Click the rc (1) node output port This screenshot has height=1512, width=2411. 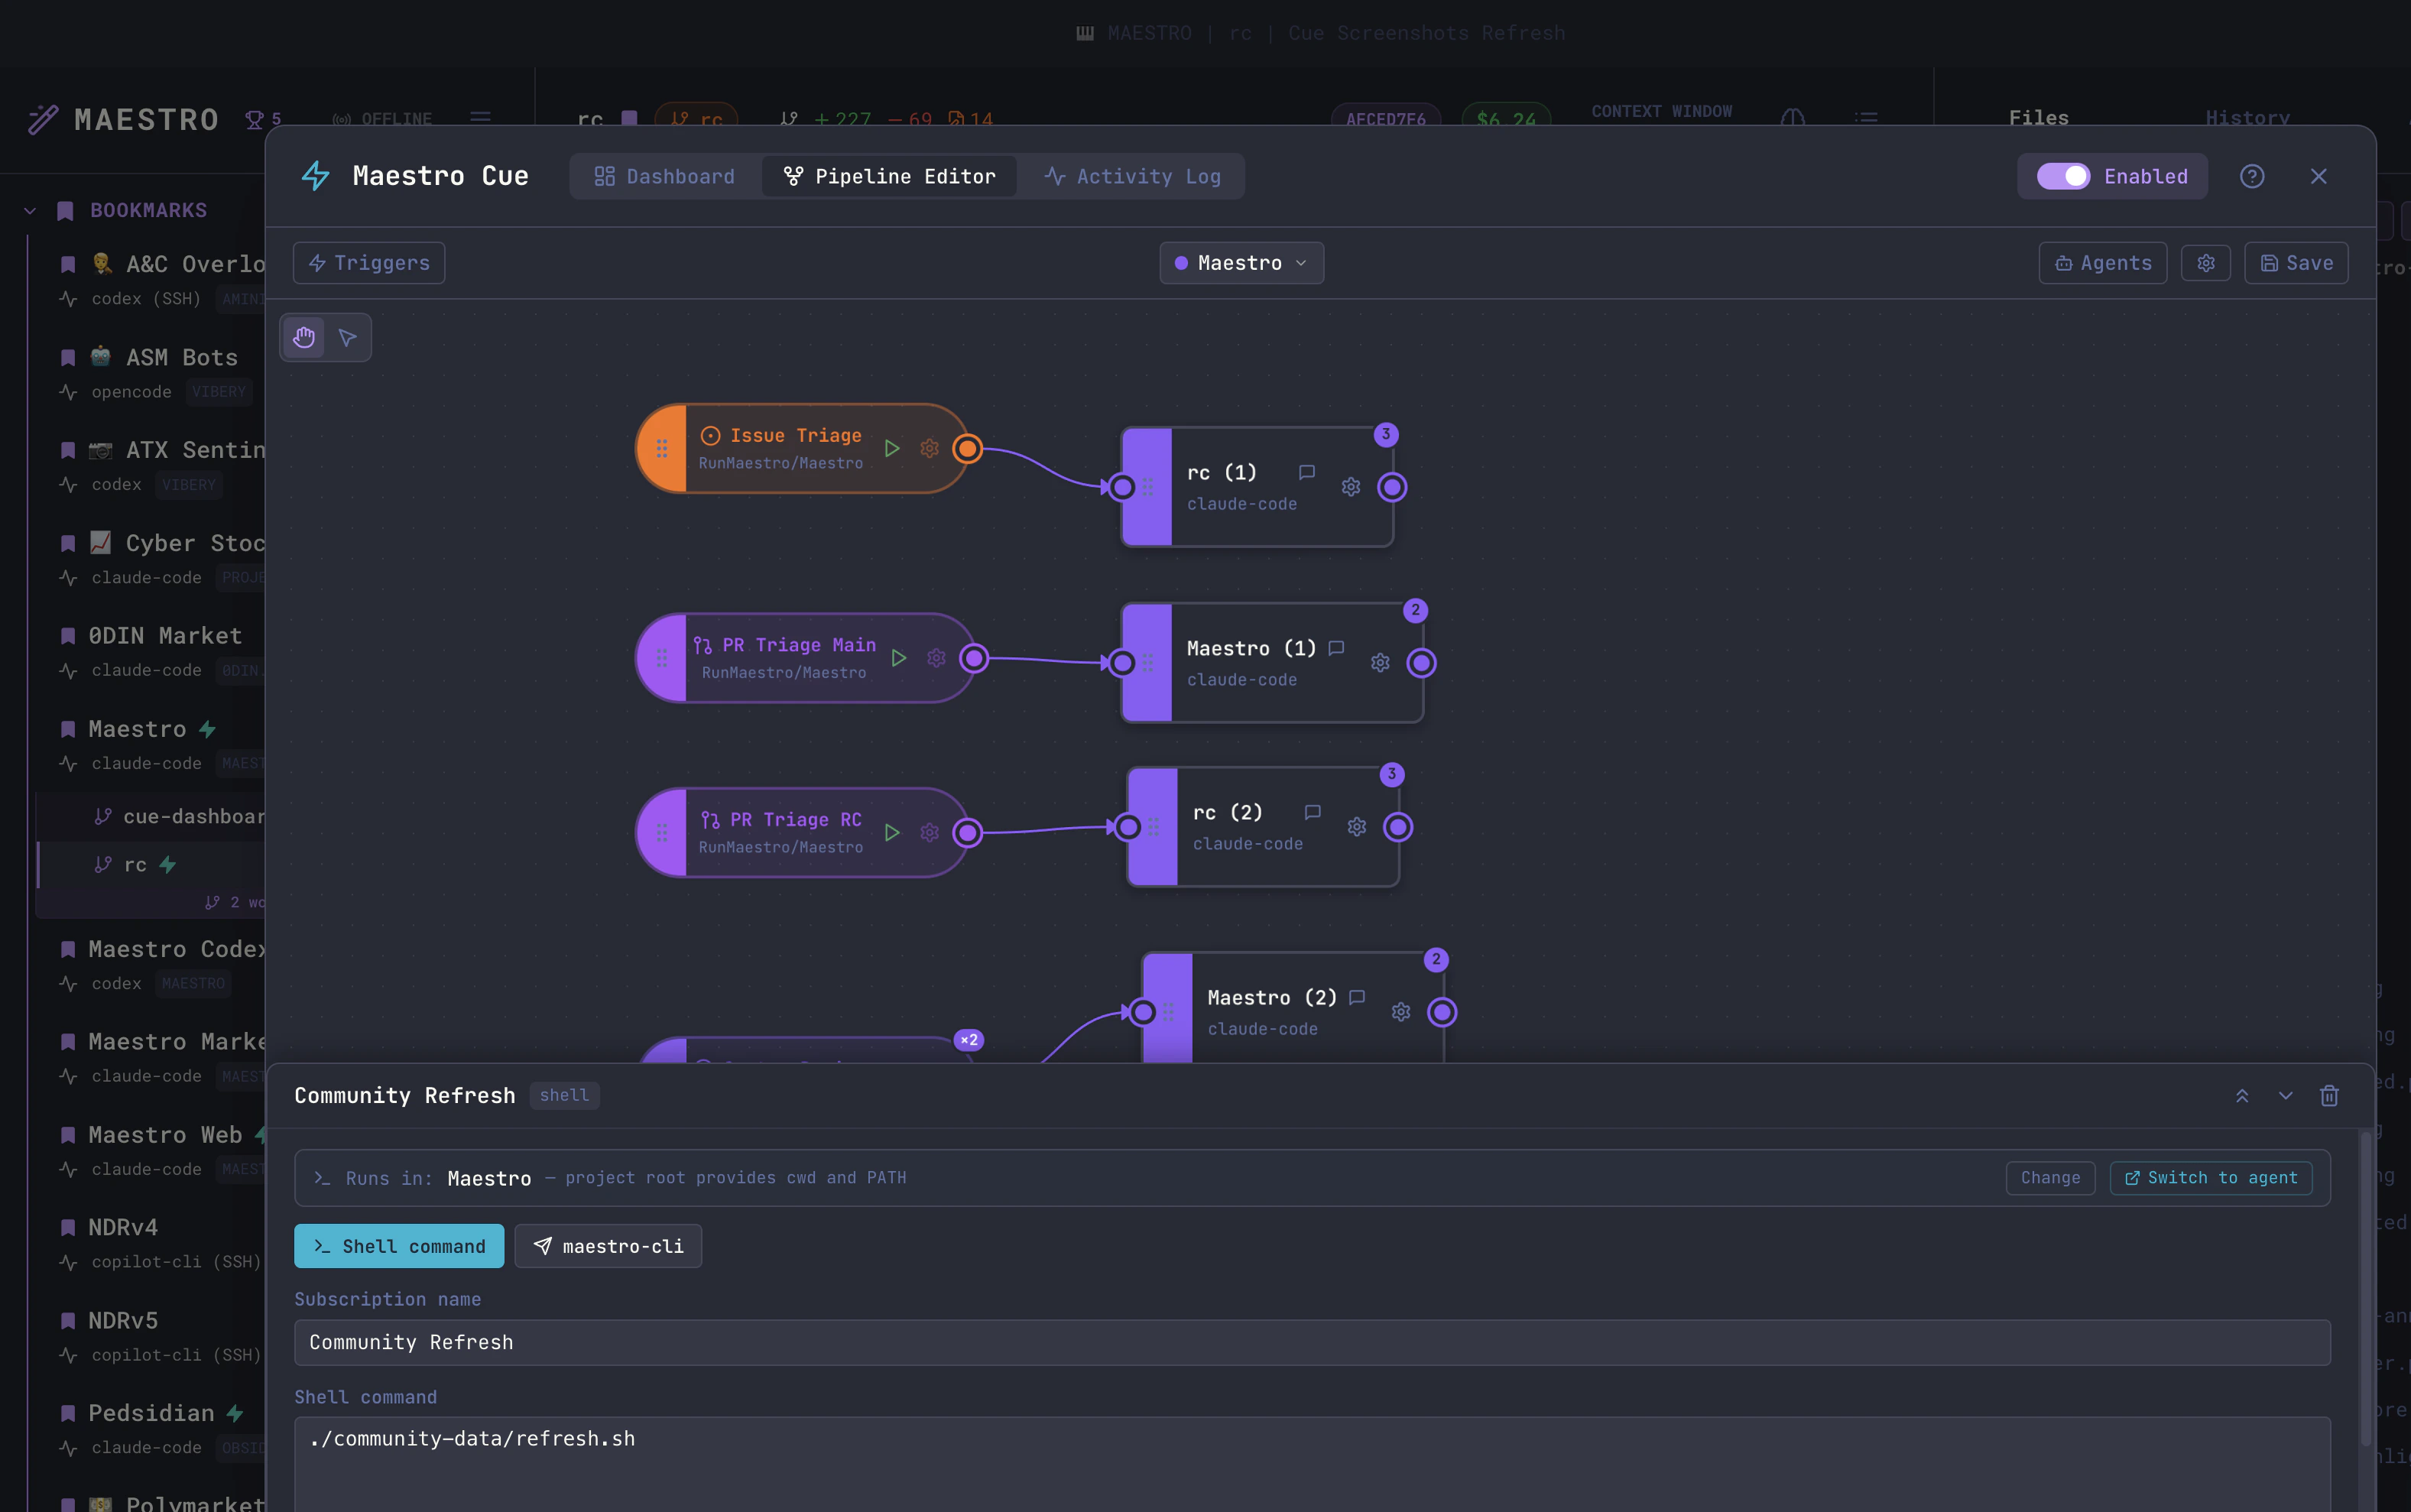click(x=1392, y=487)
